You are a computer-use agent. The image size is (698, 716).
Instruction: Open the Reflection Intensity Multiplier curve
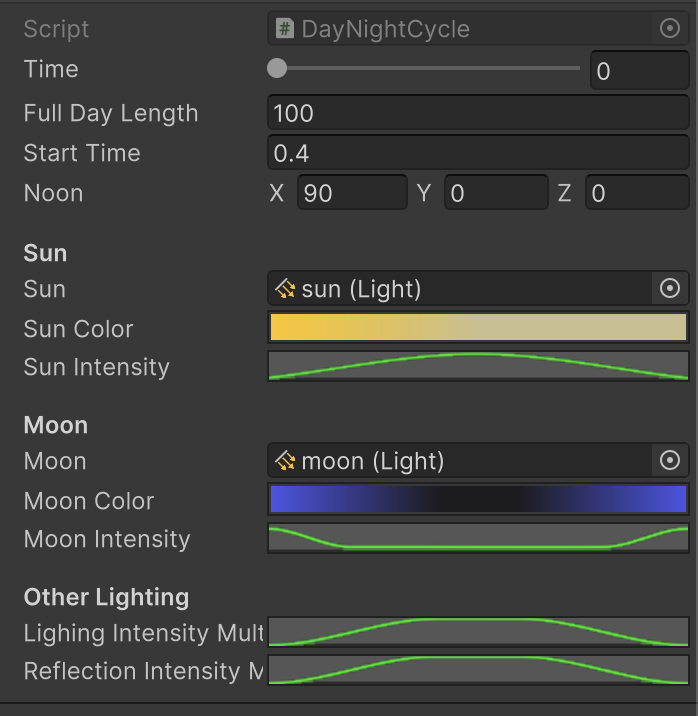pyautogui.click(x=478, y=670)
